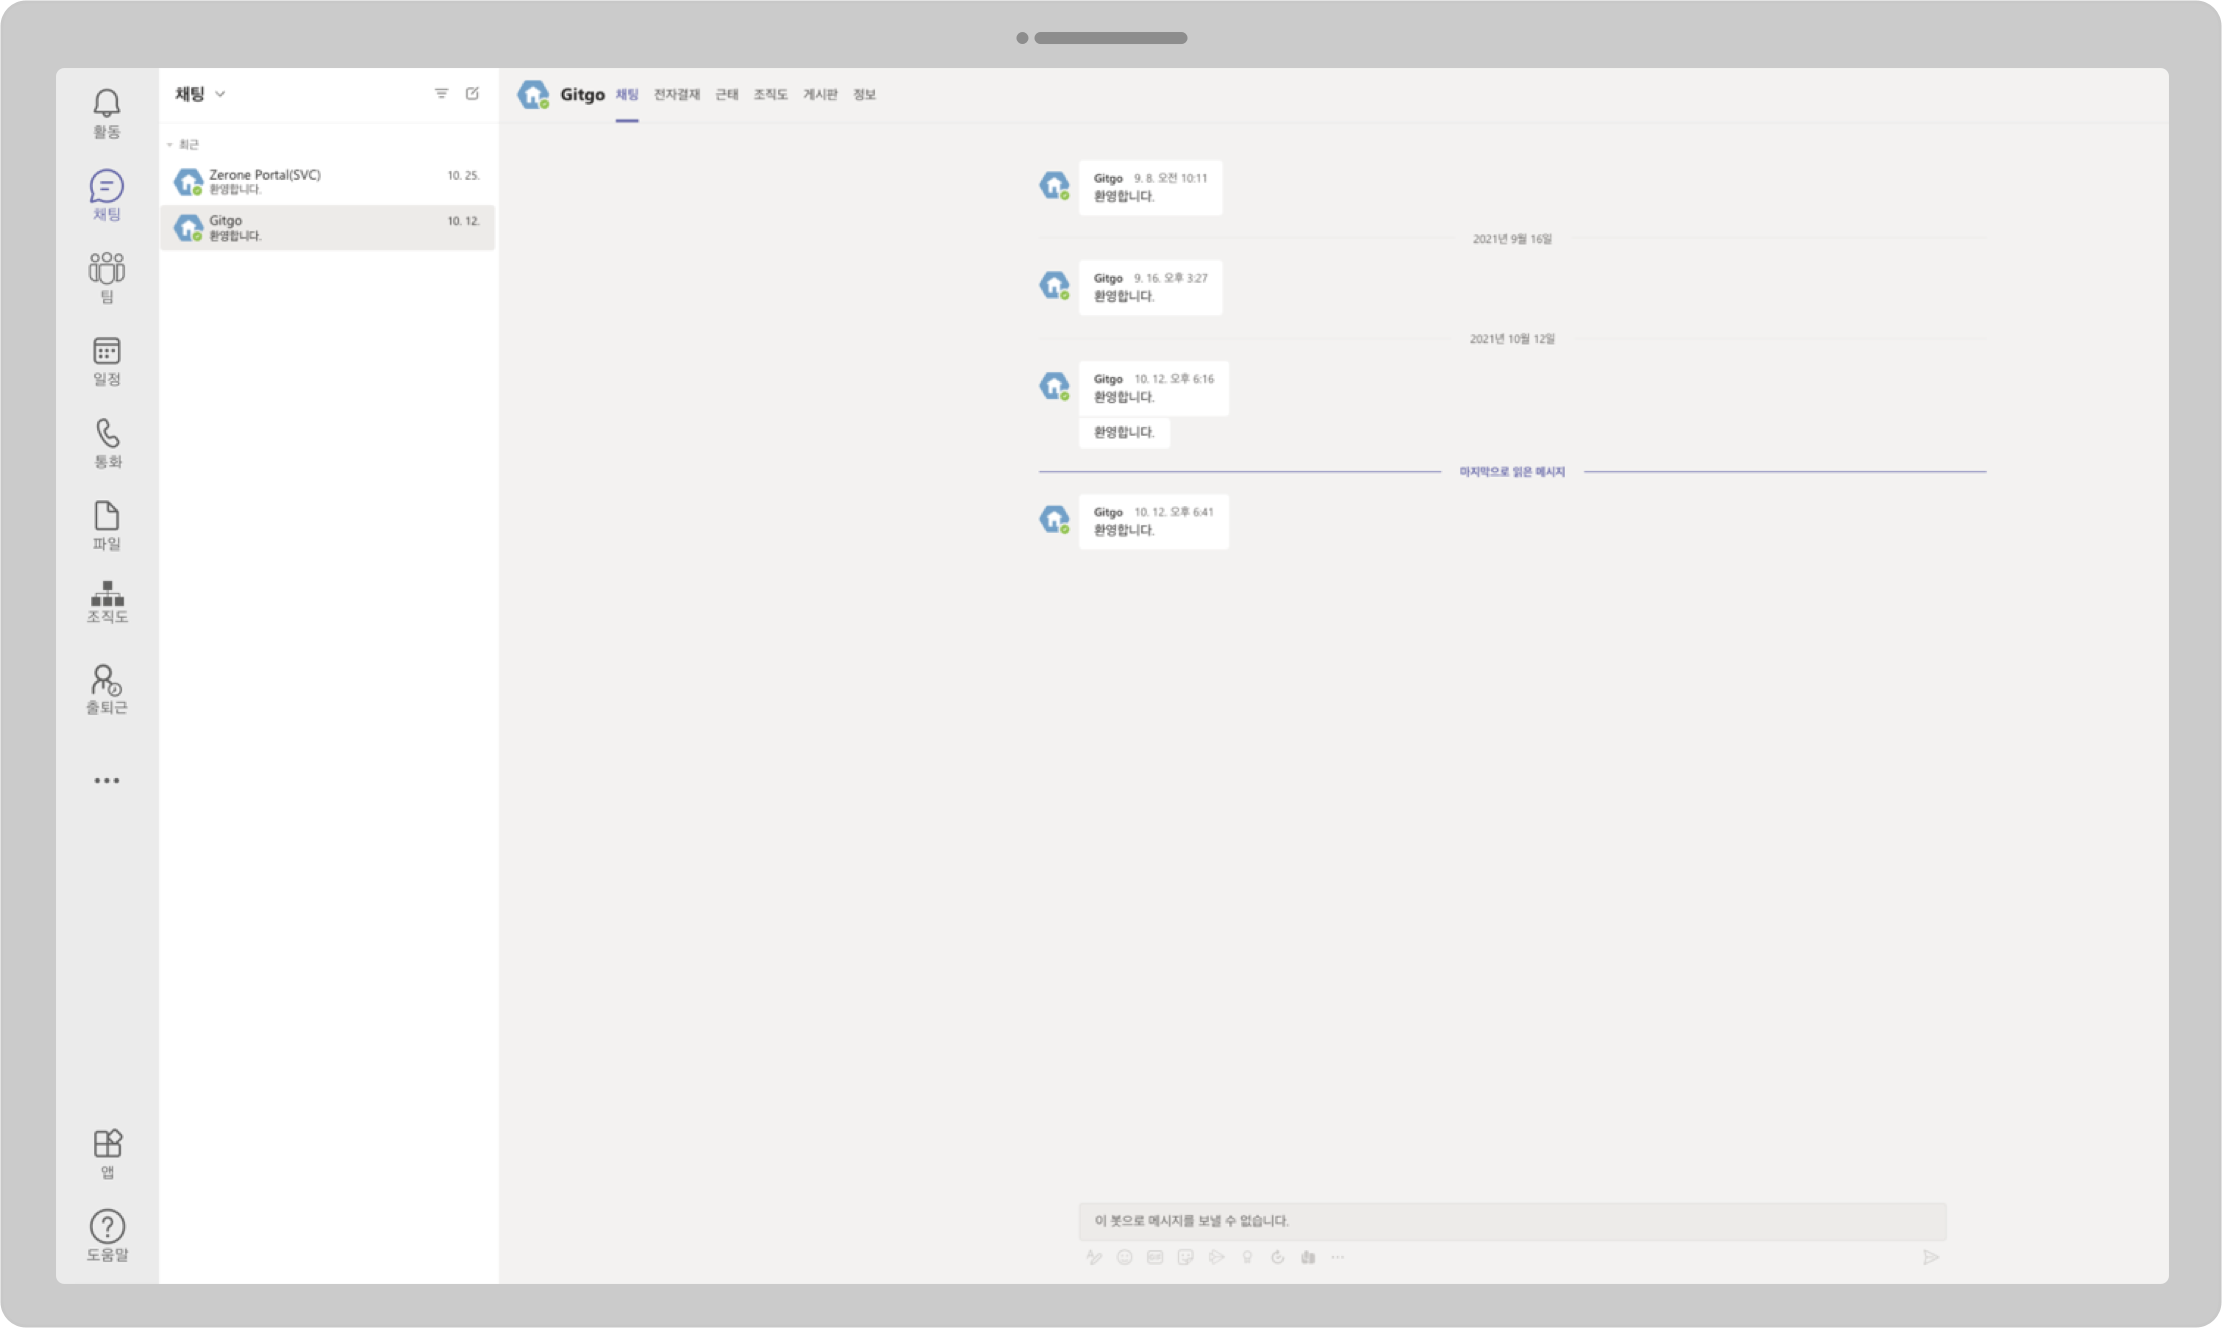The height and width of the screenshot is (1328, 2222).
Task: Click the Gitgo avatar beside the 10. 12. 오후 6:41 message
Action: pyautogui.click(x=1054, y=519)
